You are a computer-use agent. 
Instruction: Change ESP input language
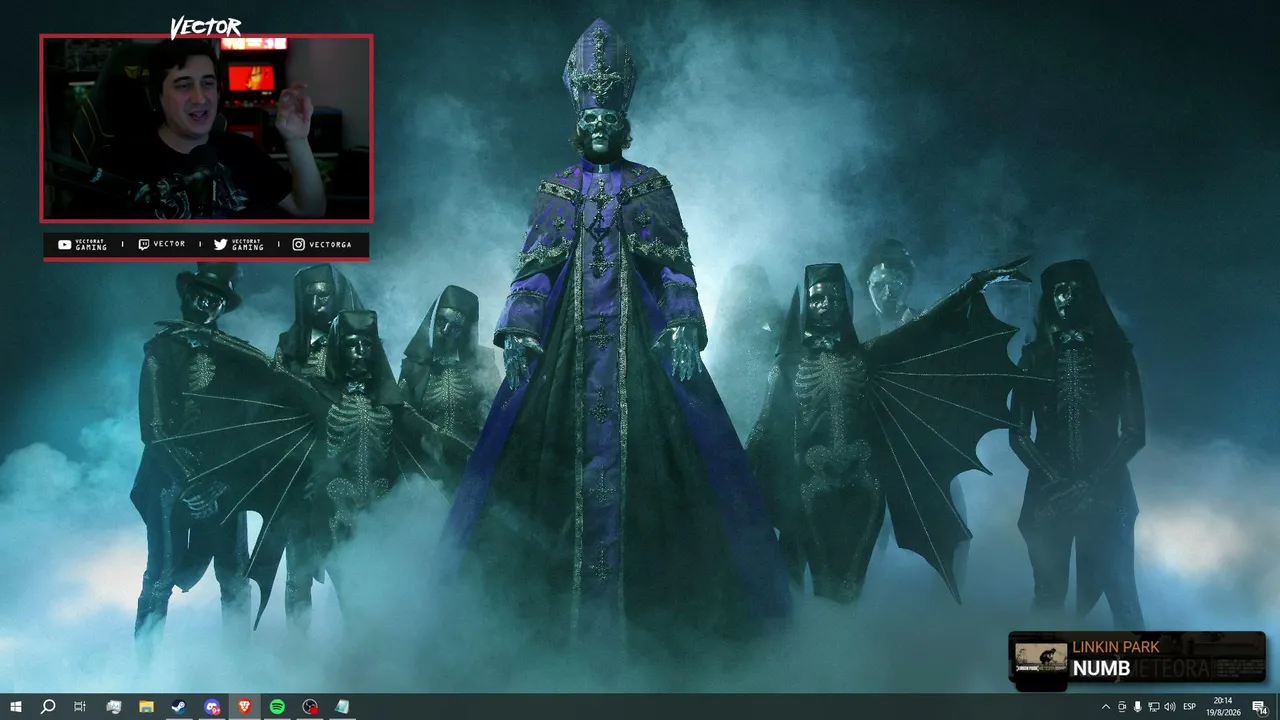tap(1190, 707)
